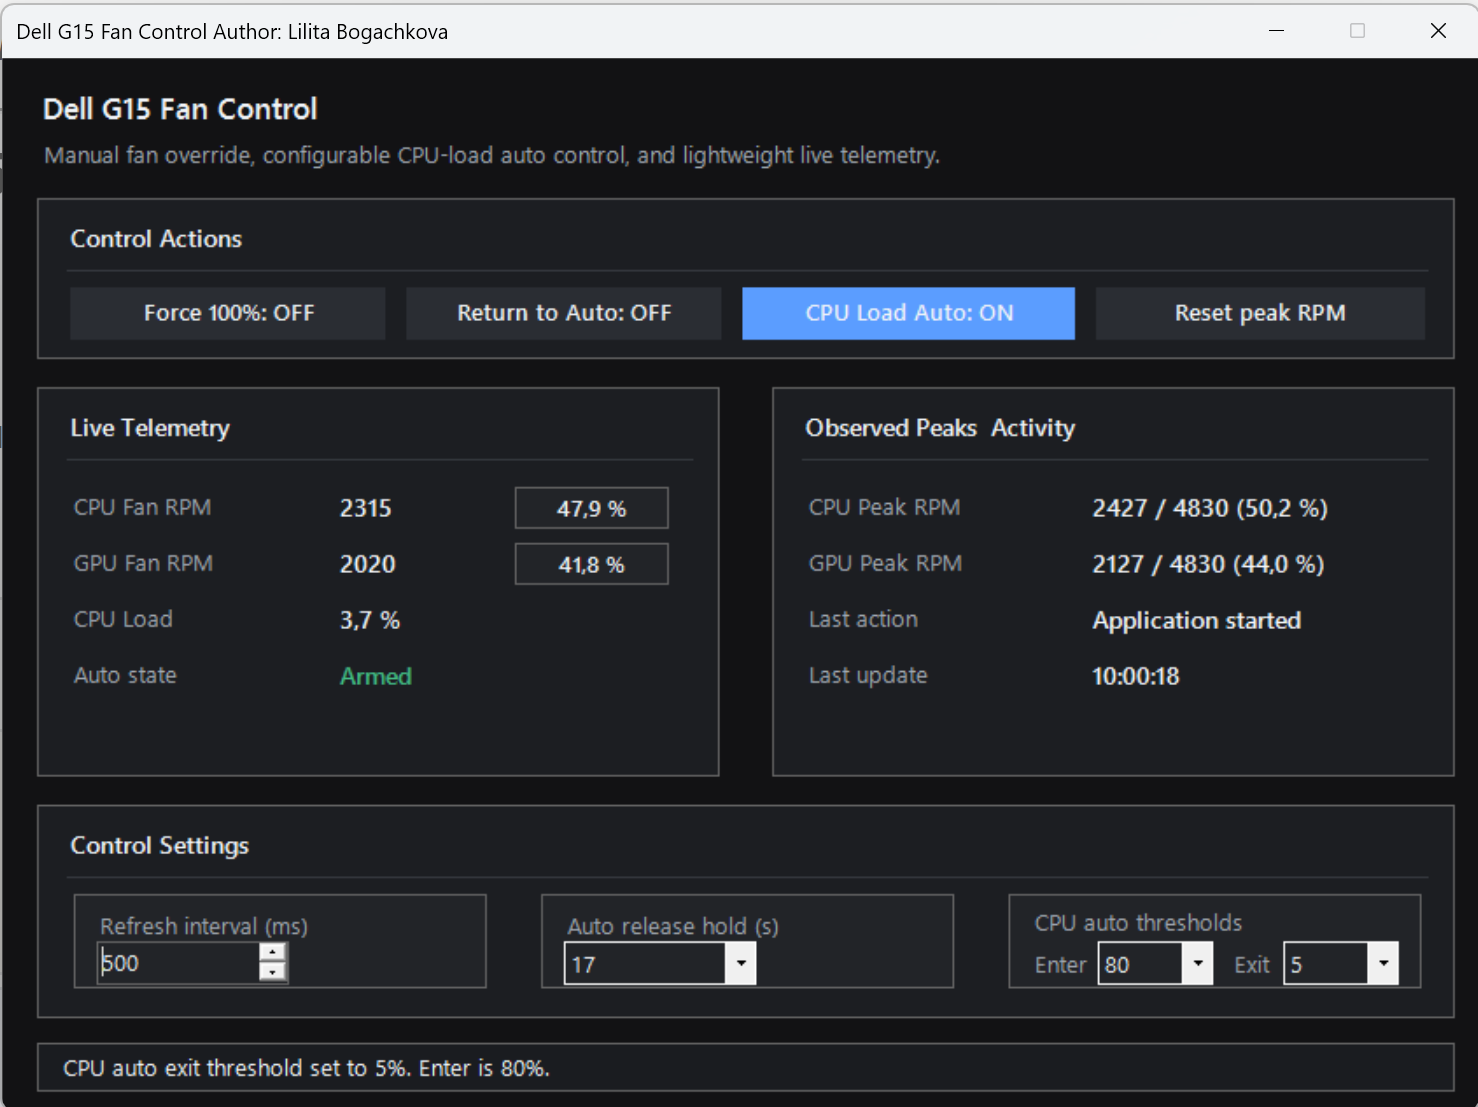The image size is (1478, 1107).
Task: Click the GPU Fan RPM label
Action: [143, 563]
